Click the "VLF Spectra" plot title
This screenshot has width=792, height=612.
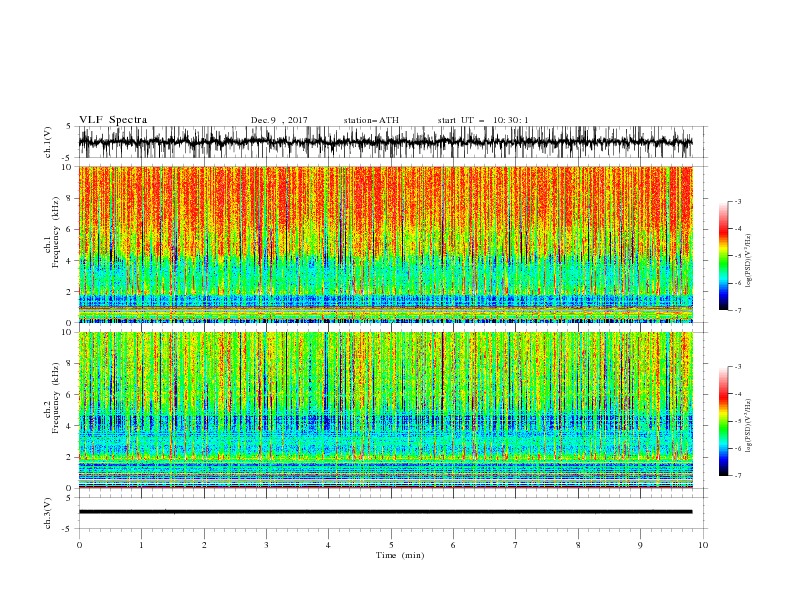(x=113, y=120)
